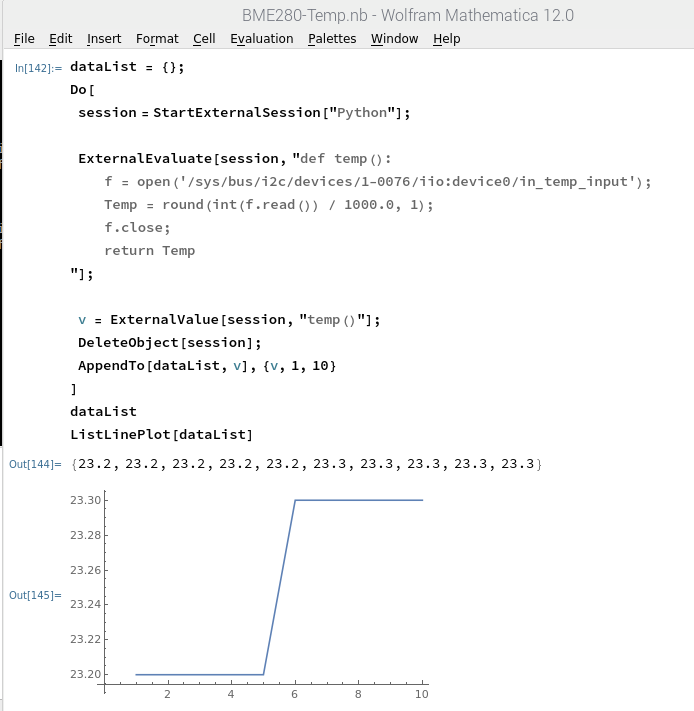The width and height of the screenshot is (694, 711).
Task: Click the 'return Temp' line
Action: point(150,251)
